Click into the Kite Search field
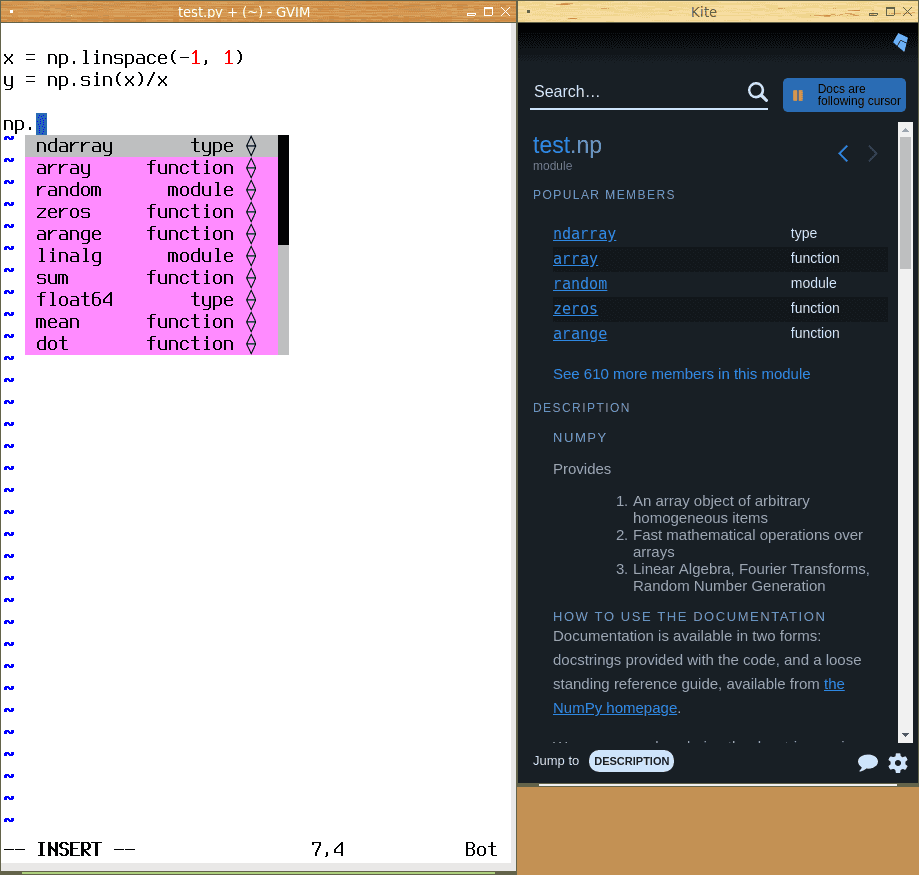The height and width of the screenshot is (875, 919). click(x=635, y=92)
